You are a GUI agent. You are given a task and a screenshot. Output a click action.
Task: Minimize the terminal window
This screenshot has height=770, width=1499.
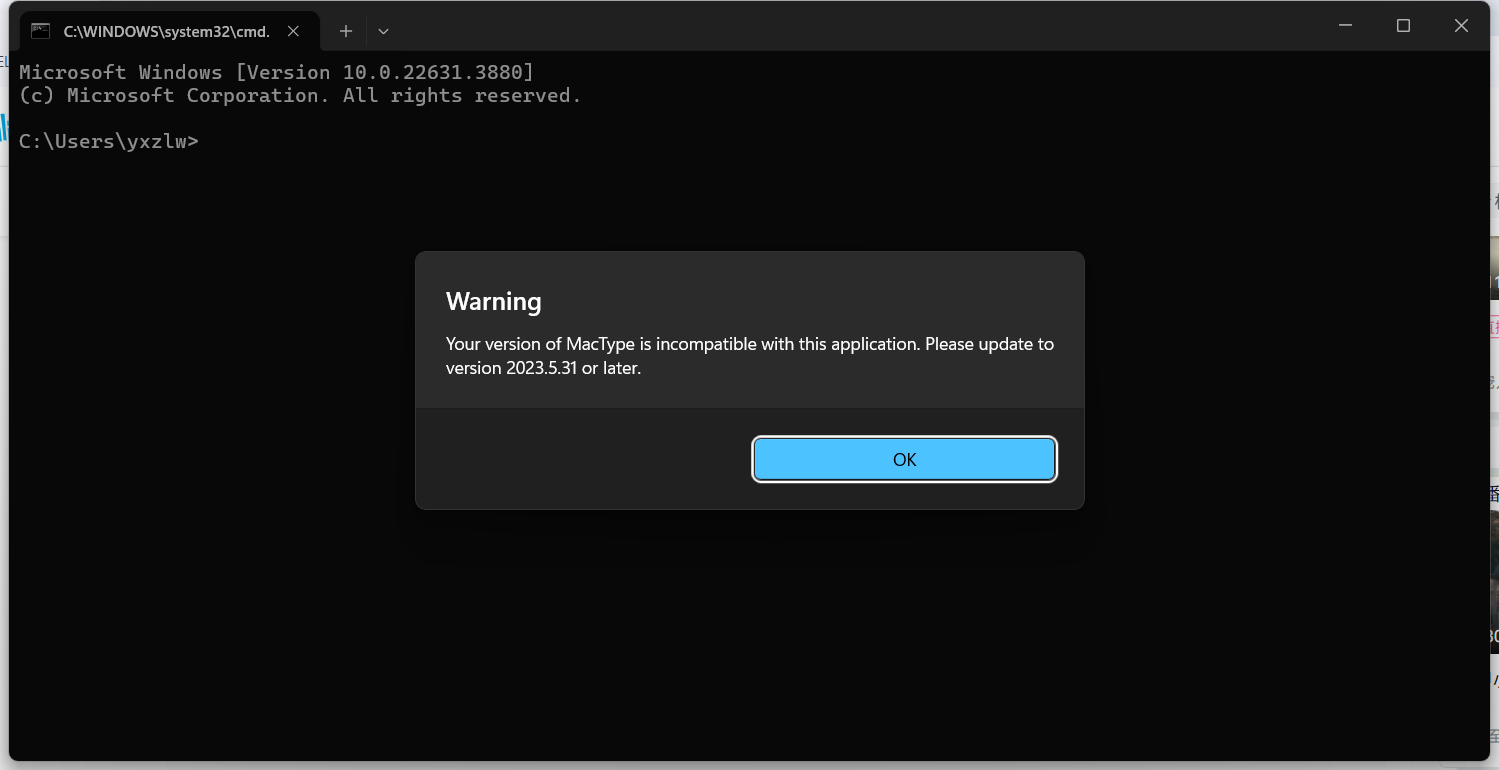(1345, 26)
